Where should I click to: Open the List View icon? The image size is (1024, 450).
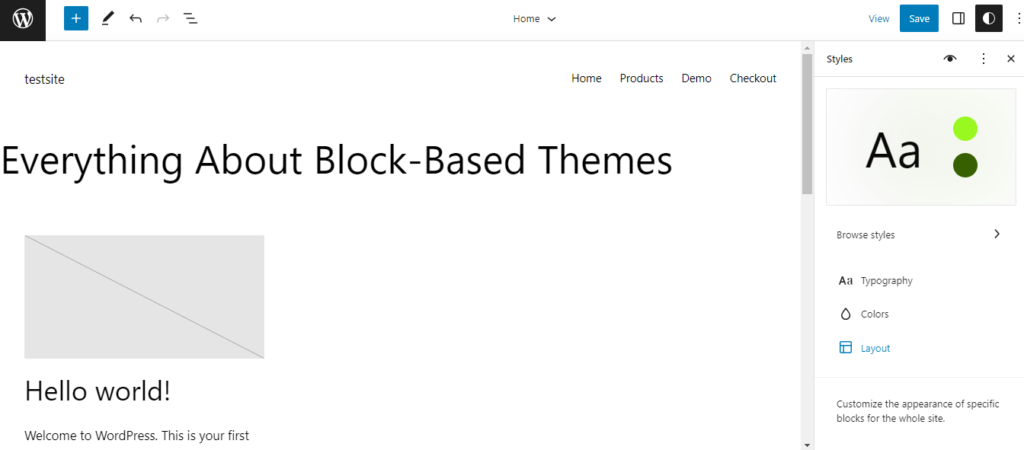tap(190, 19)
